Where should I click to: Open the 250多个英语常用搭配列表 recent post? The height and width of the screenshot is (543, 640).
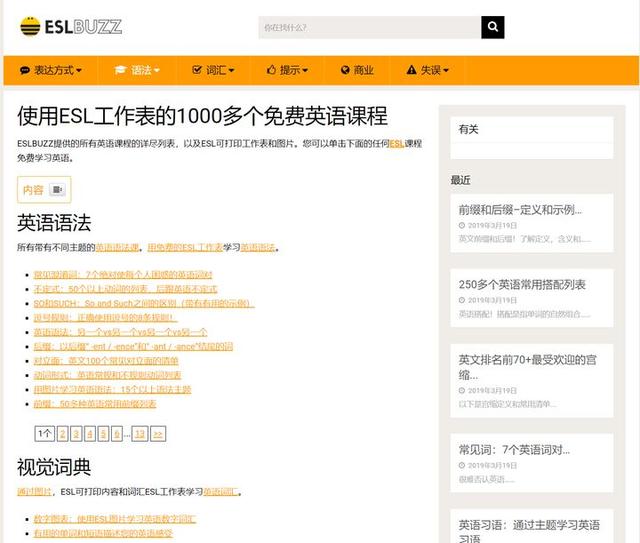tap(522, 285)
